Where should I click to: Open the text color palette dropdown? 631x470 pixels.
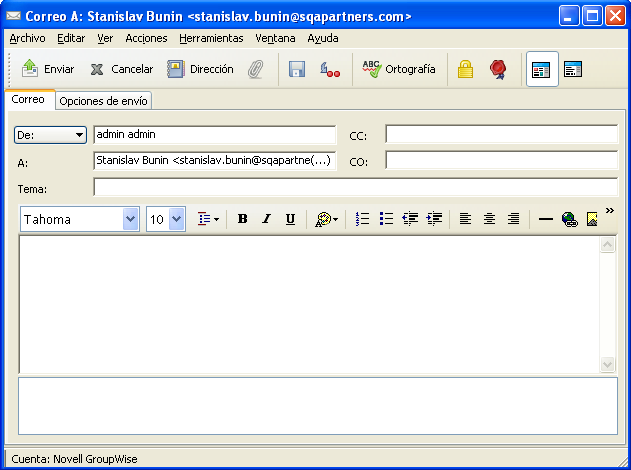[326, 220]
